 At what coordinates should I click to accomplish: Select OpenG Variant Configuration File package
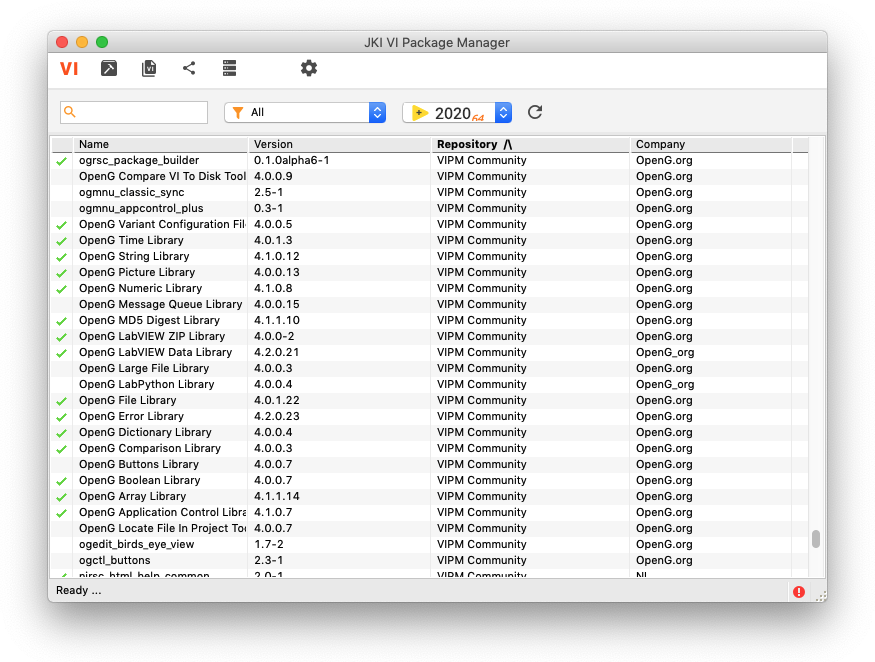pos(429,224)
